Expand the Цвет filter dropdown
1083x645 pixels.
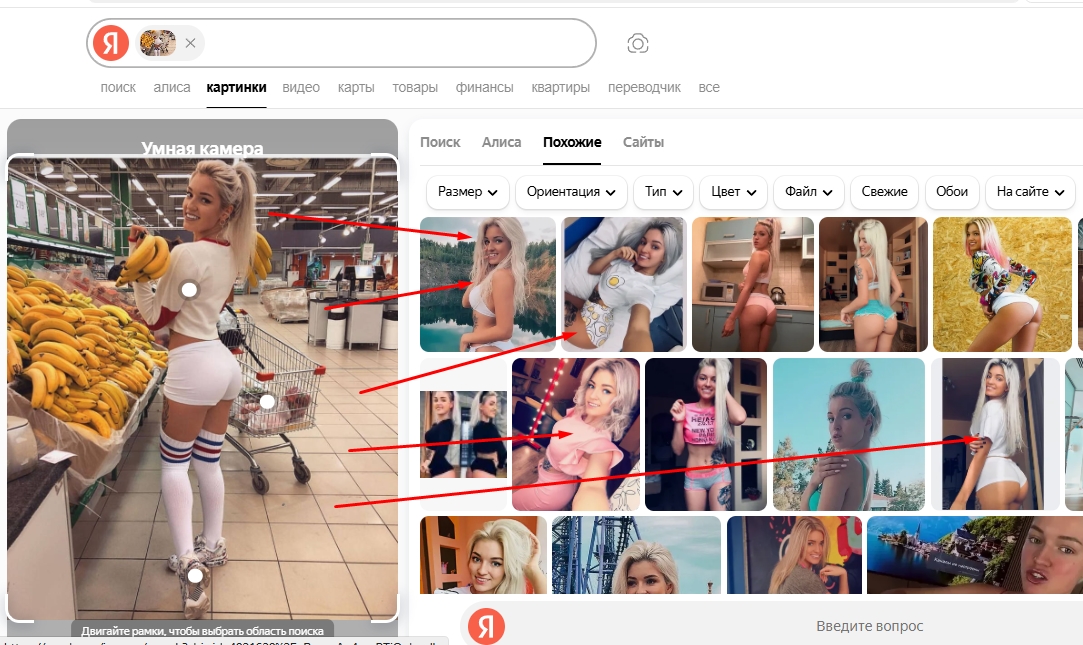click(734, 192)
